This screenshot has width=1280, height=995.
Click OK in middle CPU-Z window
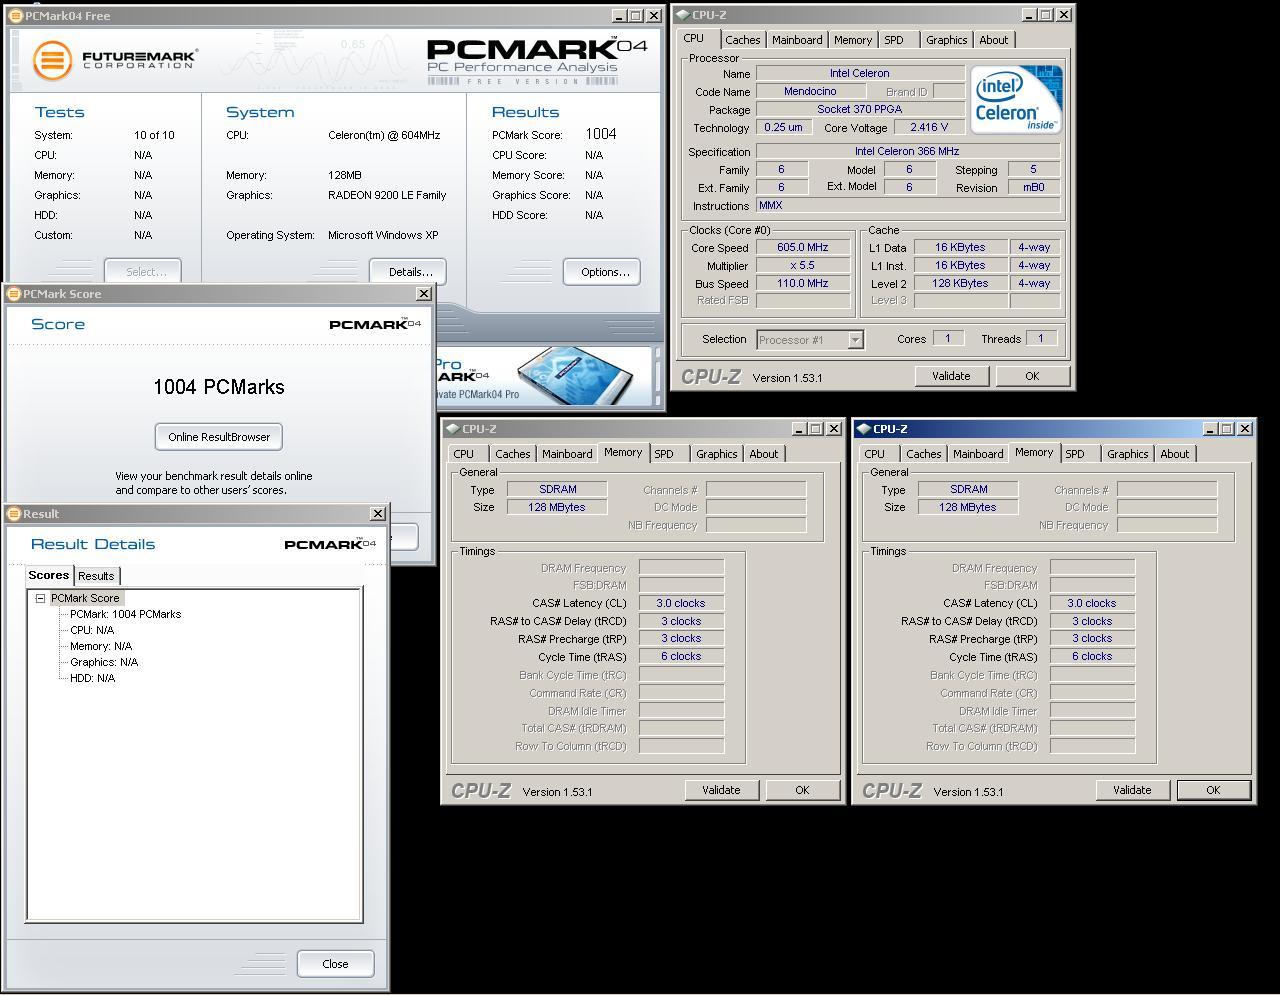tap(802, 790)
